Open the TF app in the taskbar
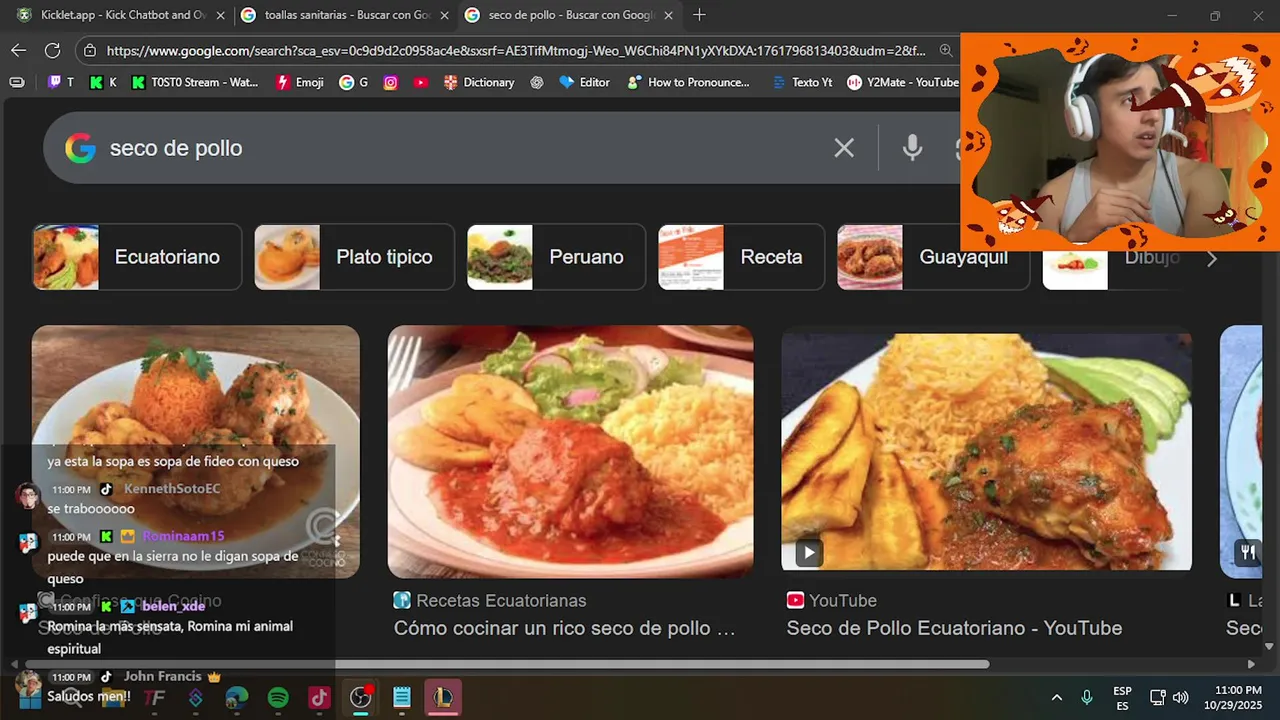 click(x=154, y=697)
